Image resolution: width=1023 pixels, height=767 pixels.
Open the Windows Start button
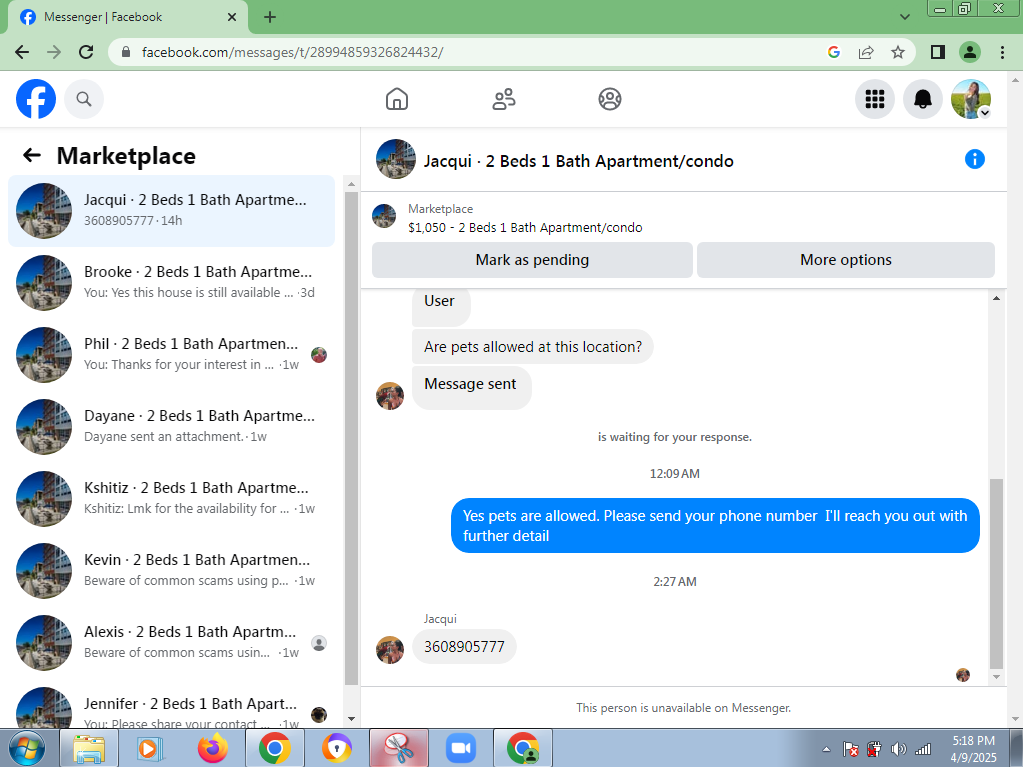26,748
